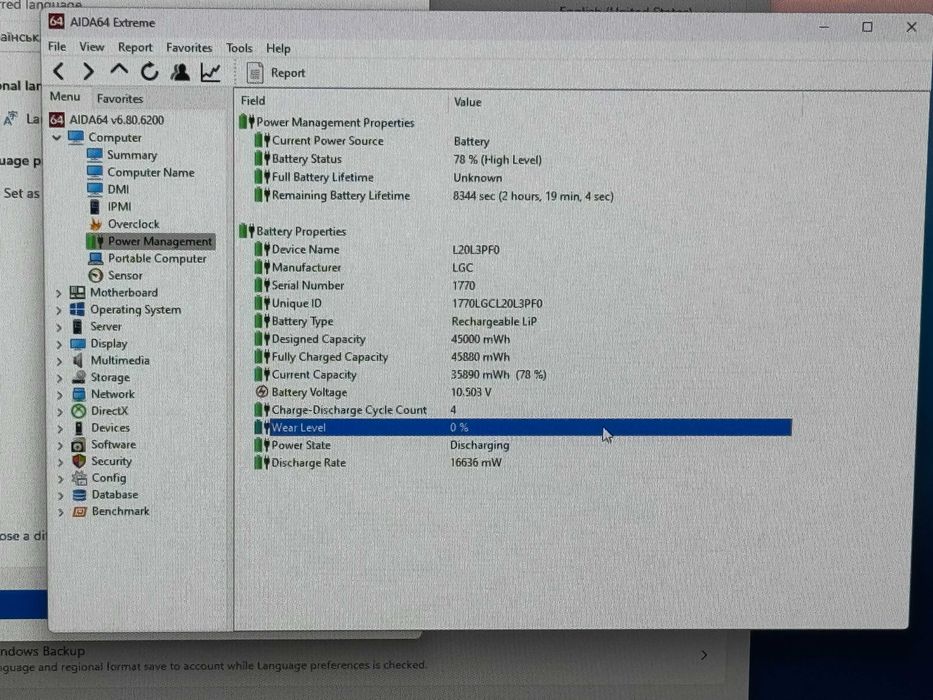The image size is (933, 700).
Task: Expand the Motherboard tree node
Action: [x=58, y=293]
